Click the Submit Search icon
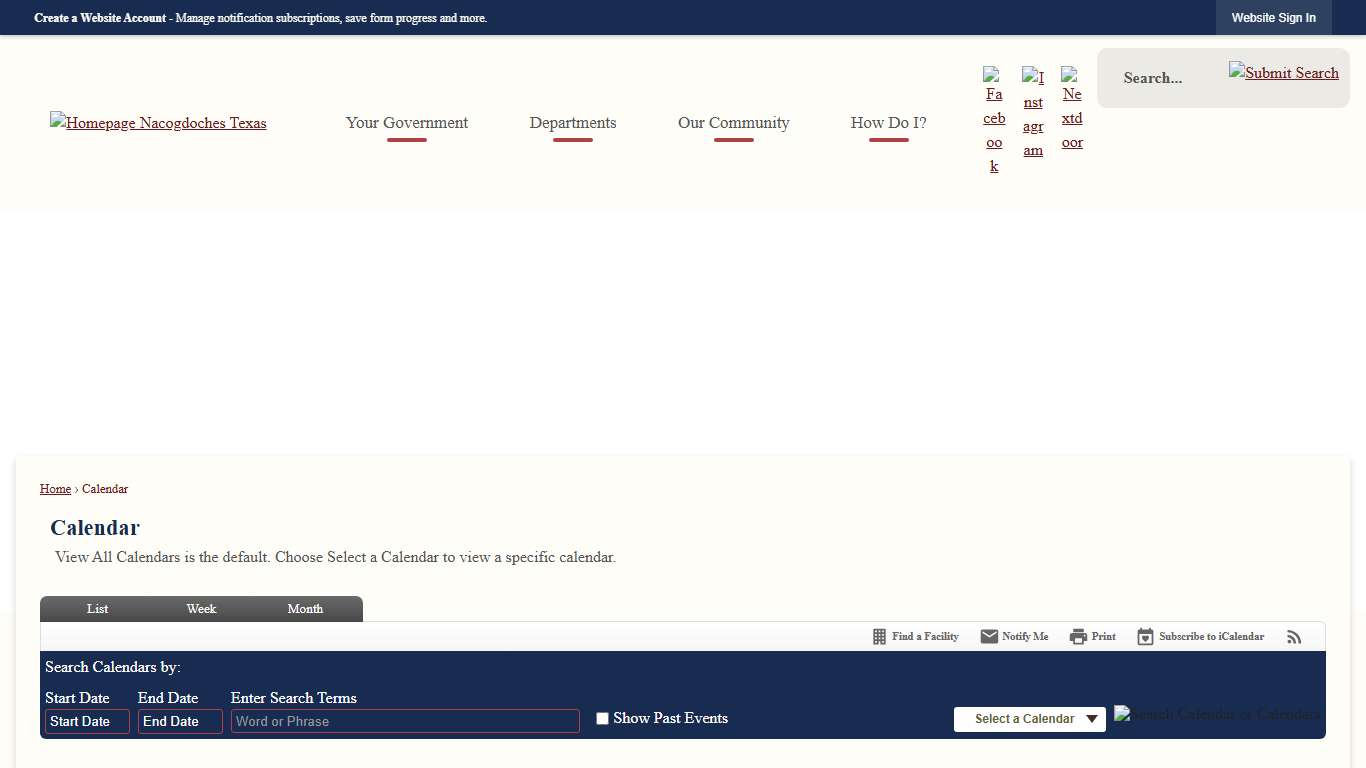The width and height of the screenshot is (1366, 768). (1284, 72)
